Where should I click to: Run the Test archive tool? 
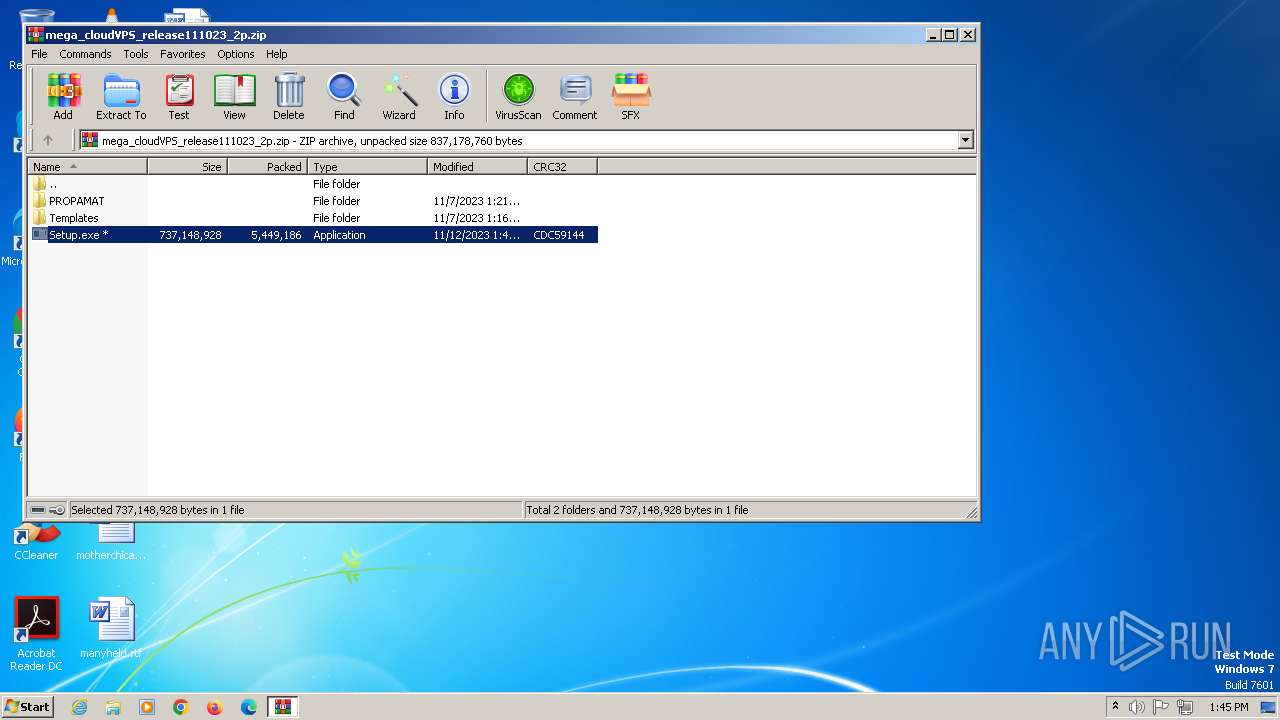coord(179,97)
